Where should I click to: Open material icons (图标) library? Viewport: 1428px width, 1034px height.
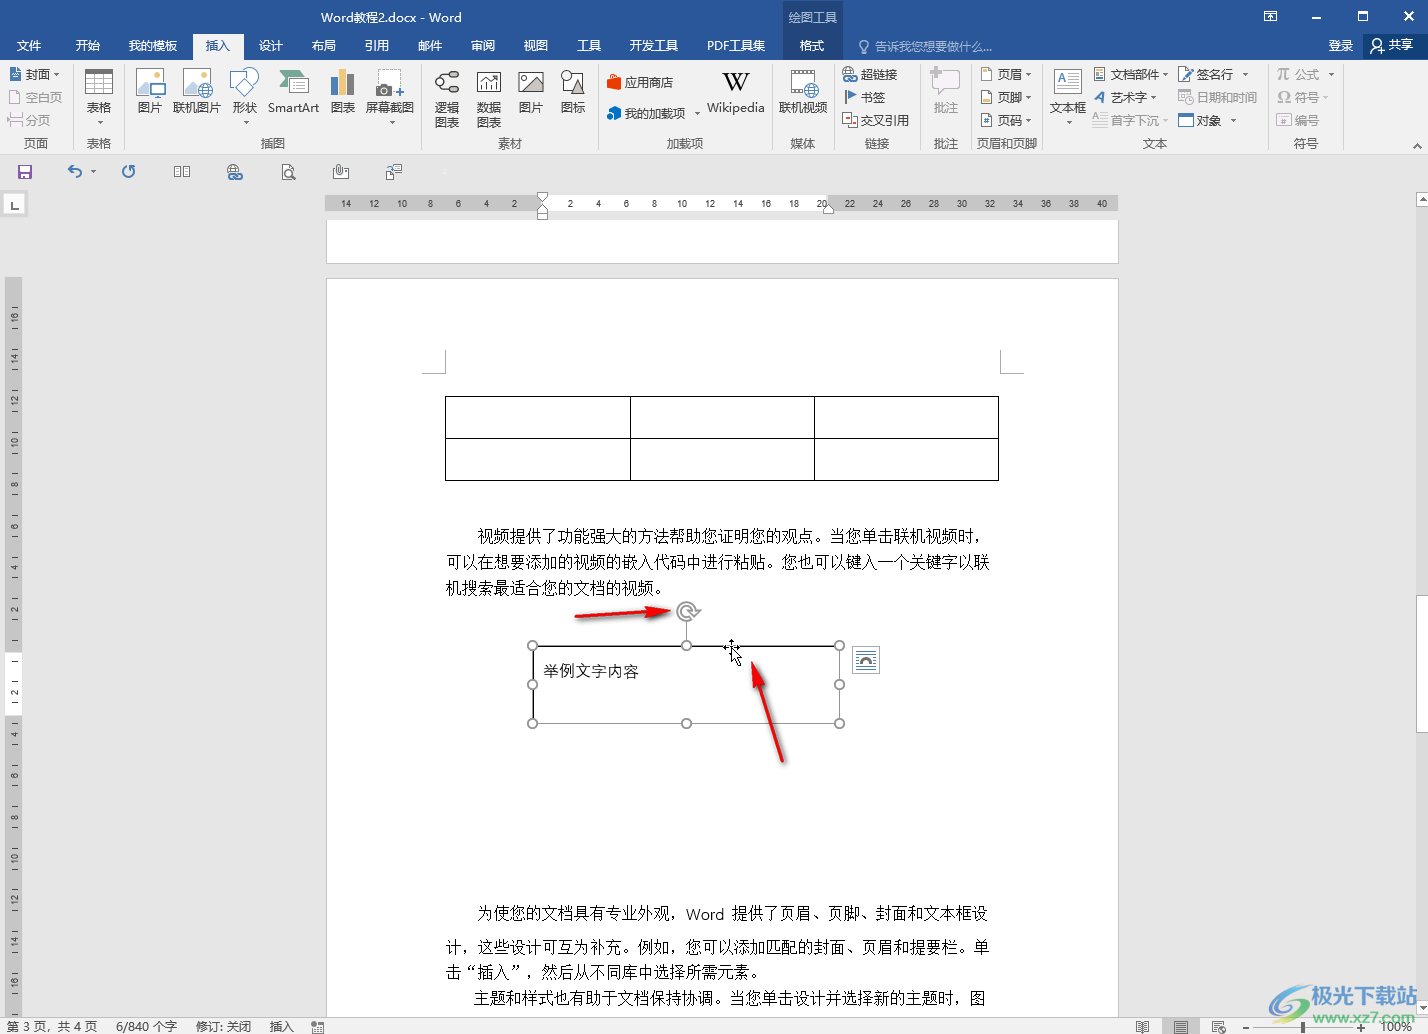[x=573, y=92]
